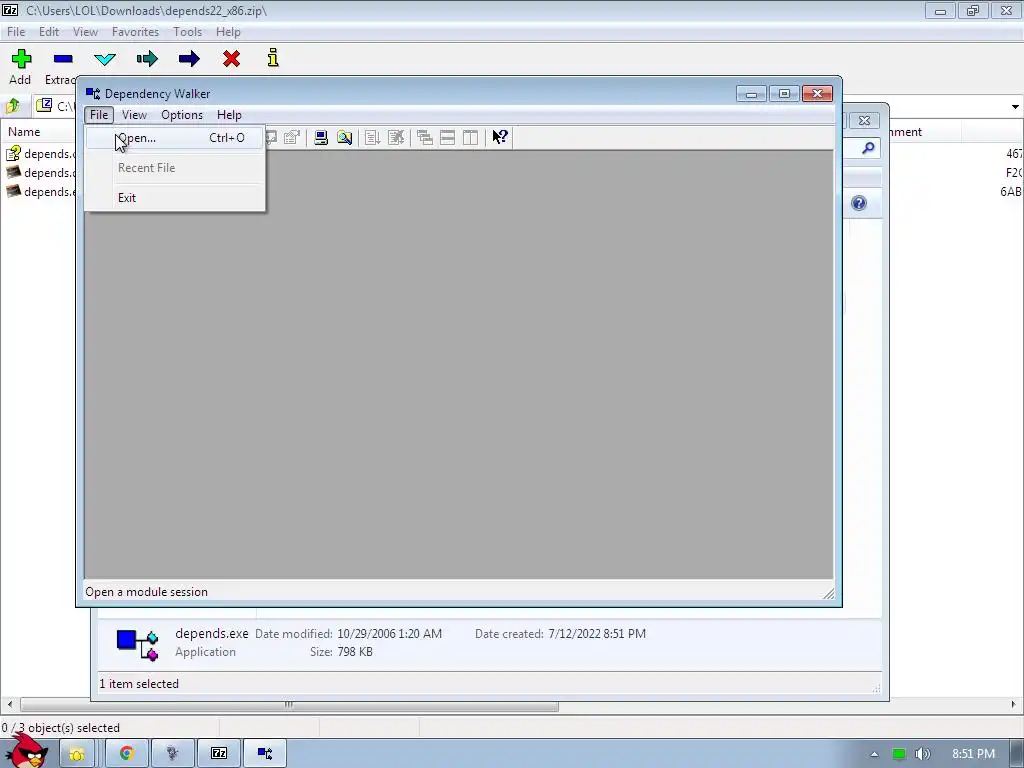
Task: Open the folder icon on the taskbar
Action: click(77, 754)
